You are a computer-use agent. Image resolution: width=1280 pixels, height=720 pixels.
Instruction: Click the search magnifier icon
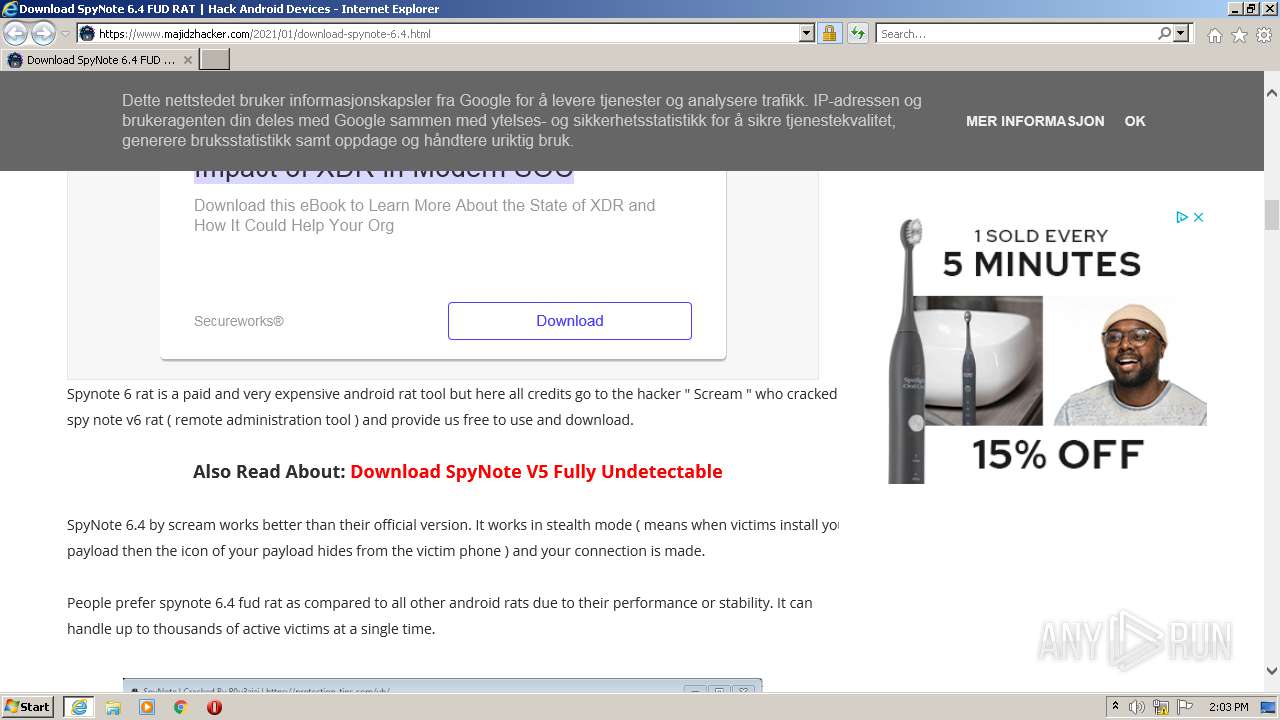pyautogui.click(x=1164, y=34)
